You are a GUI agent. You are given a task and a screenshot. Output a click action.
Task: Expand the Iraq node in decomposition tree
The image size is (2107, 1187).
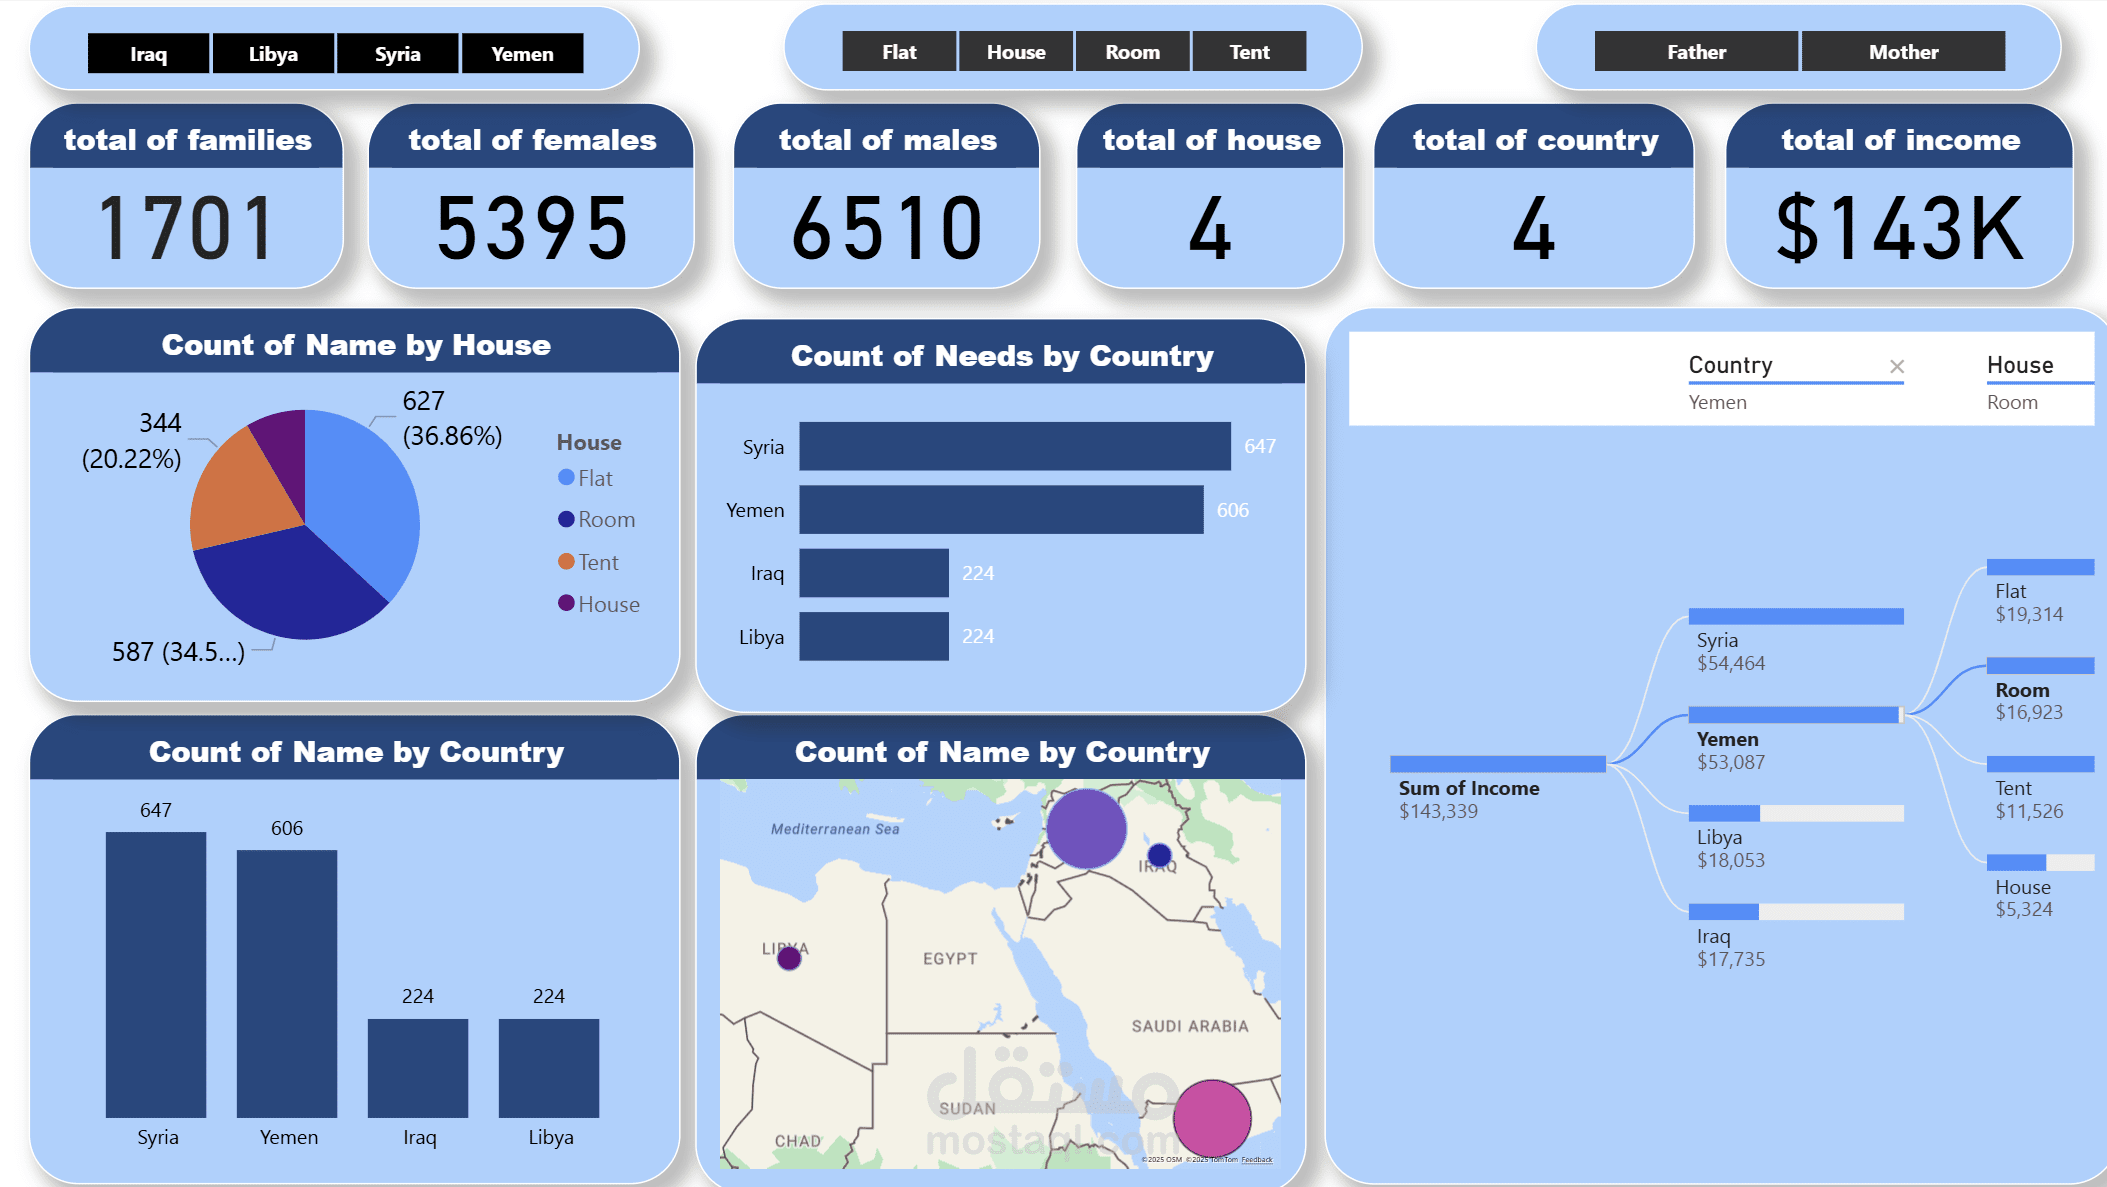[x=1796, y=912]
